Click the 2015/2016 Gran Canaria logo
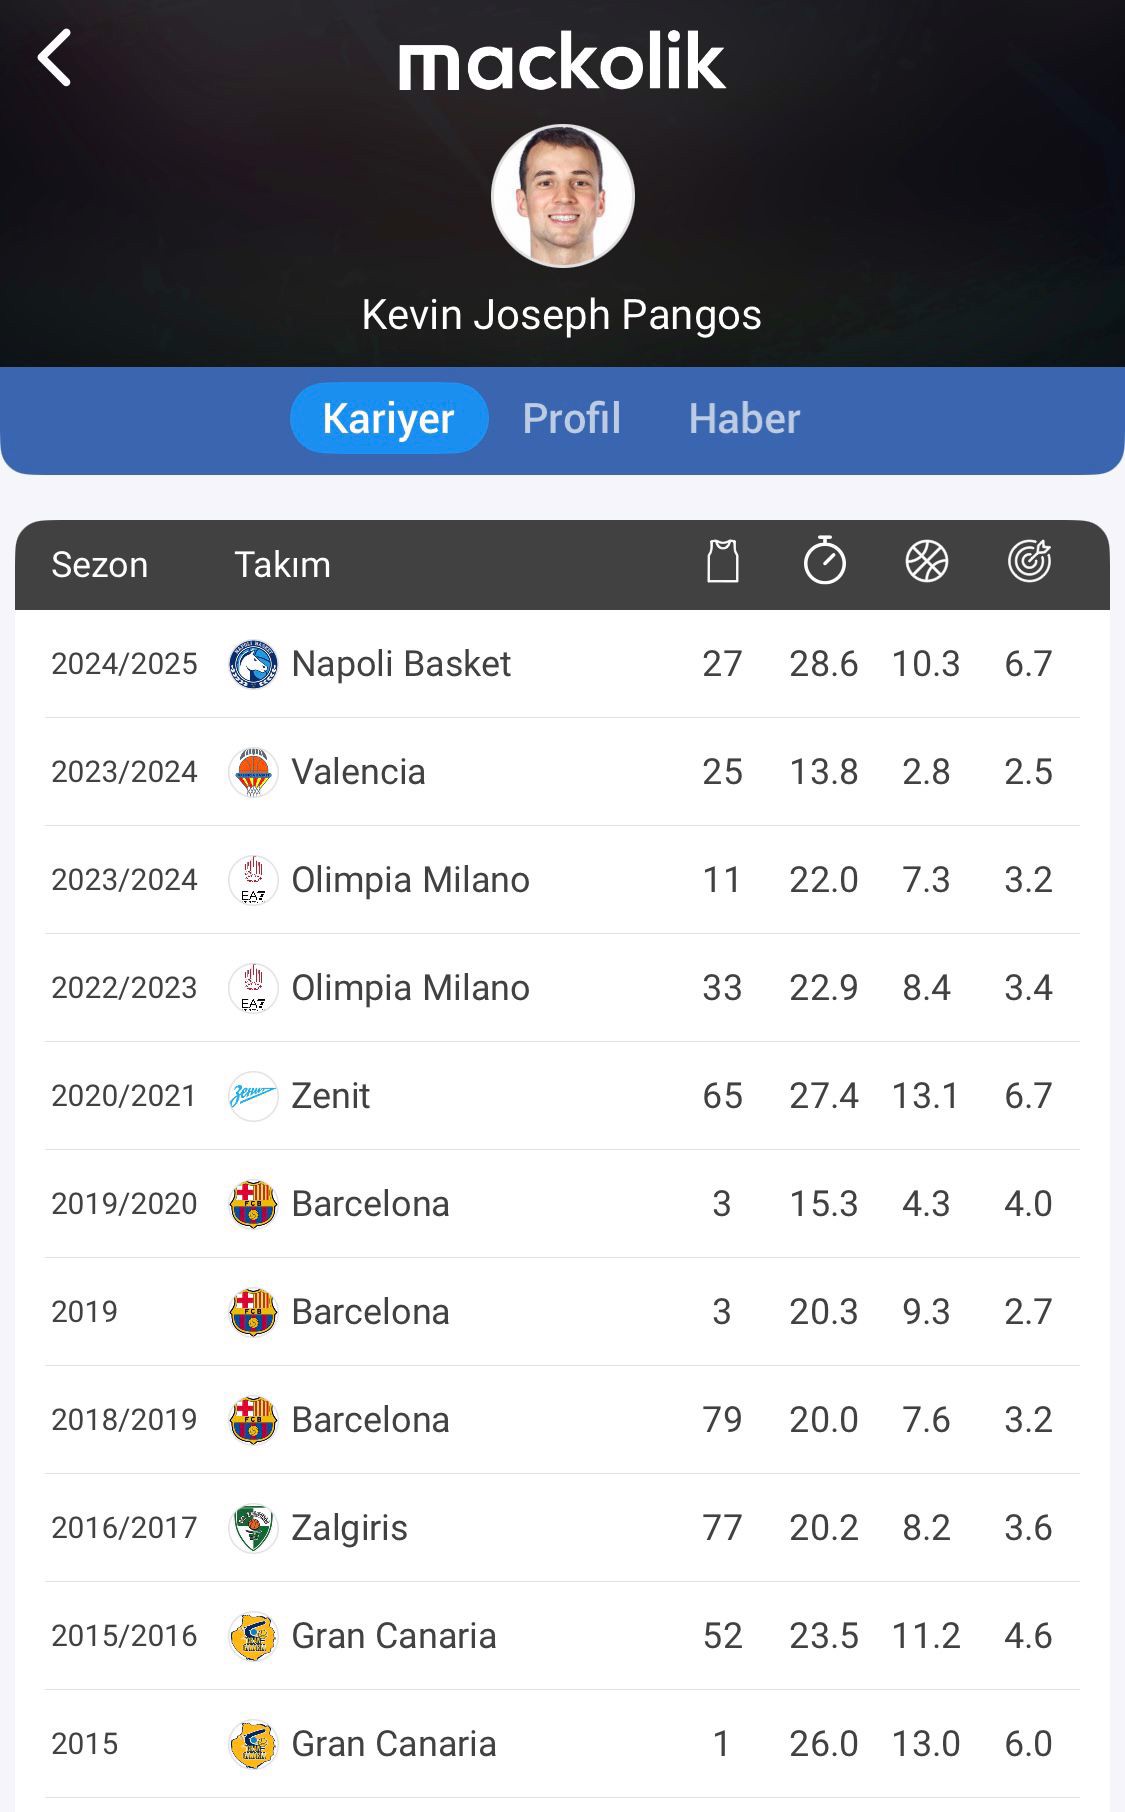This screenshot has width=1125, height=1812. [x=253, y=1636]
